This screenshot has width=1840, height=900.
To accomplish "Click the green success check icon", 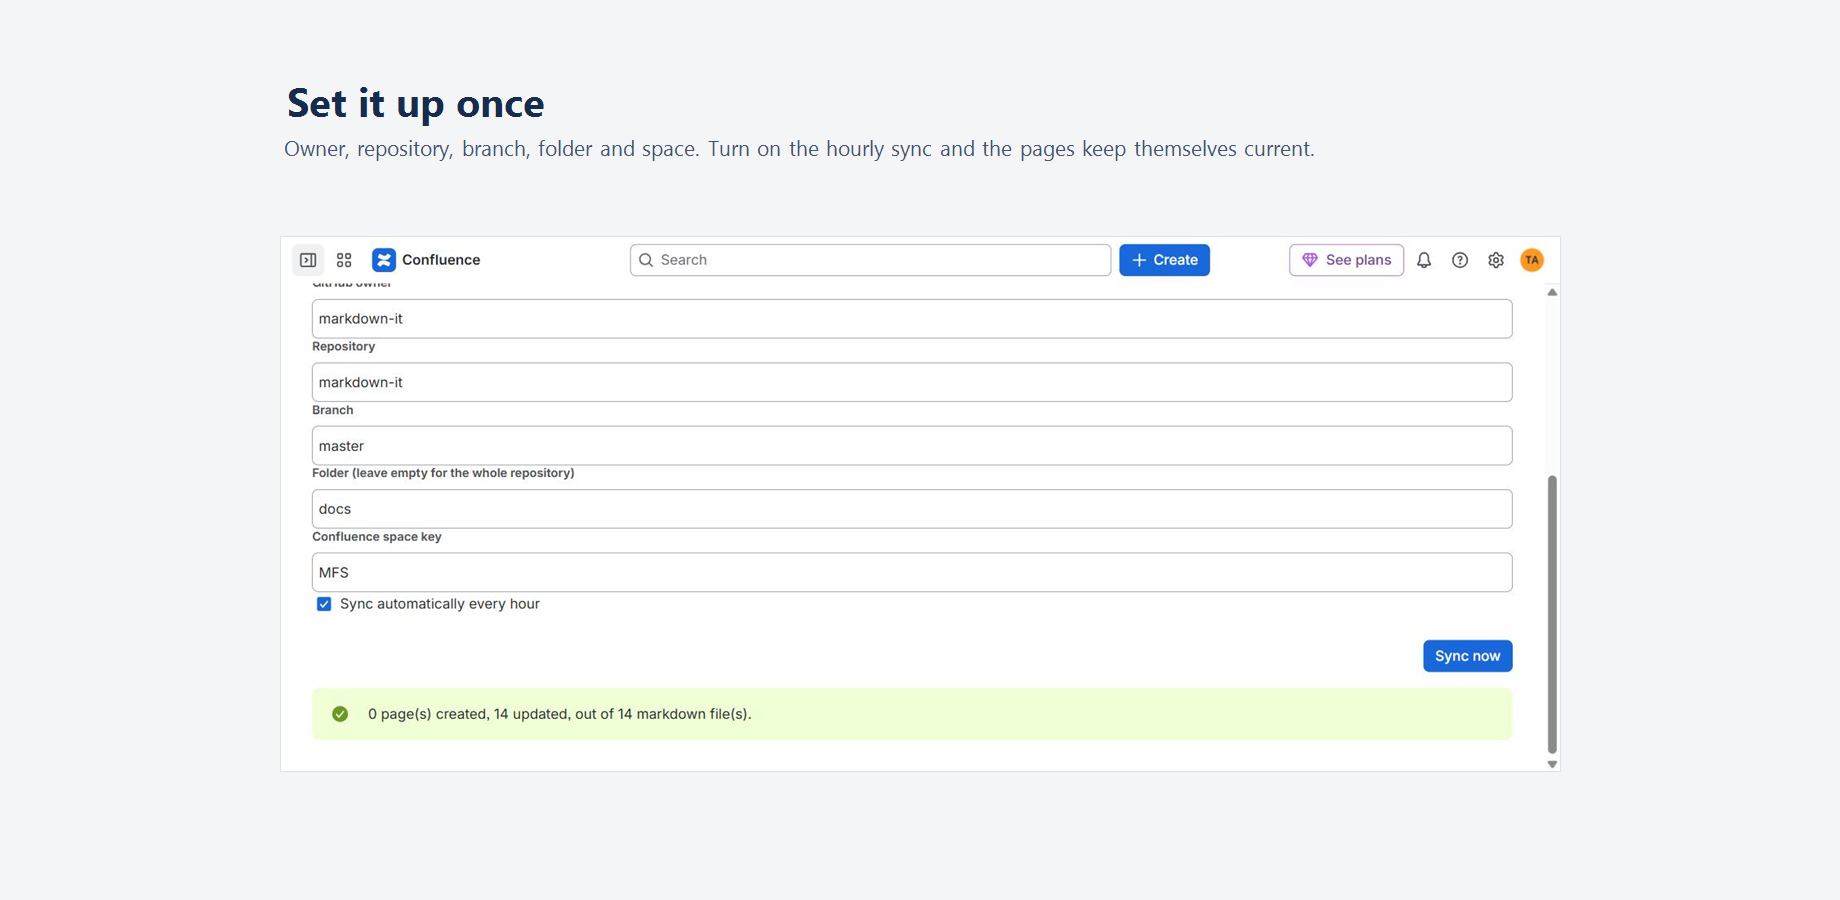I will (340, 714).
